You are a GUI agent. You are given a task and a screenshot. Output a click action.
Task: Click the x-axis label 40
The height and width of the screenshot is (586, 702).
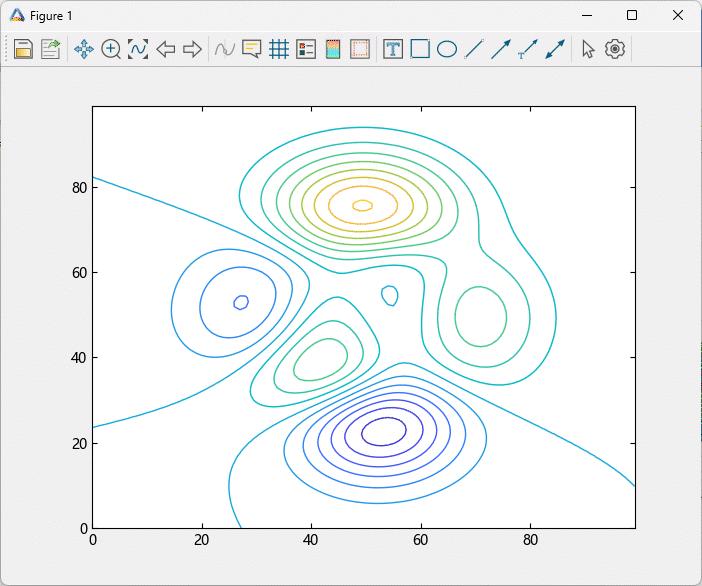[x=311, y=540]
